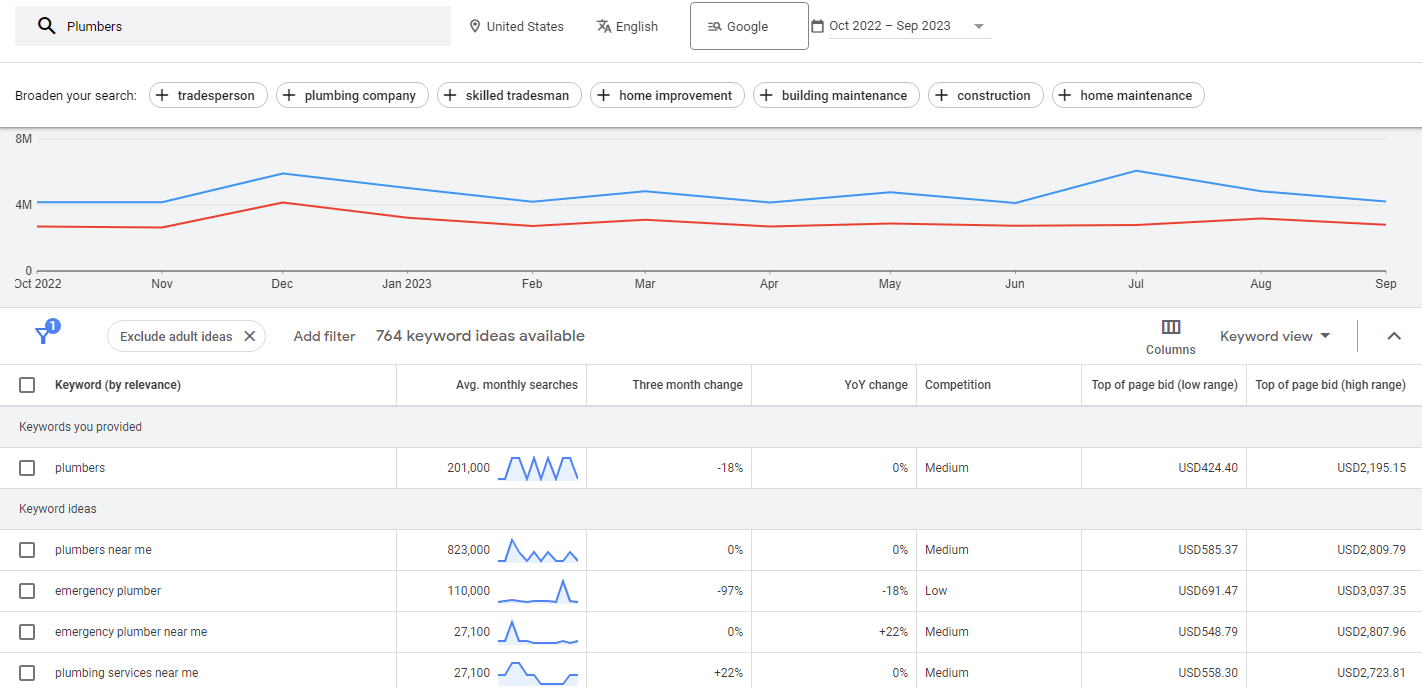This screenshot has height=688, width=1422.
Task: Click the location pin icon
Action: (x=474, y=26)
